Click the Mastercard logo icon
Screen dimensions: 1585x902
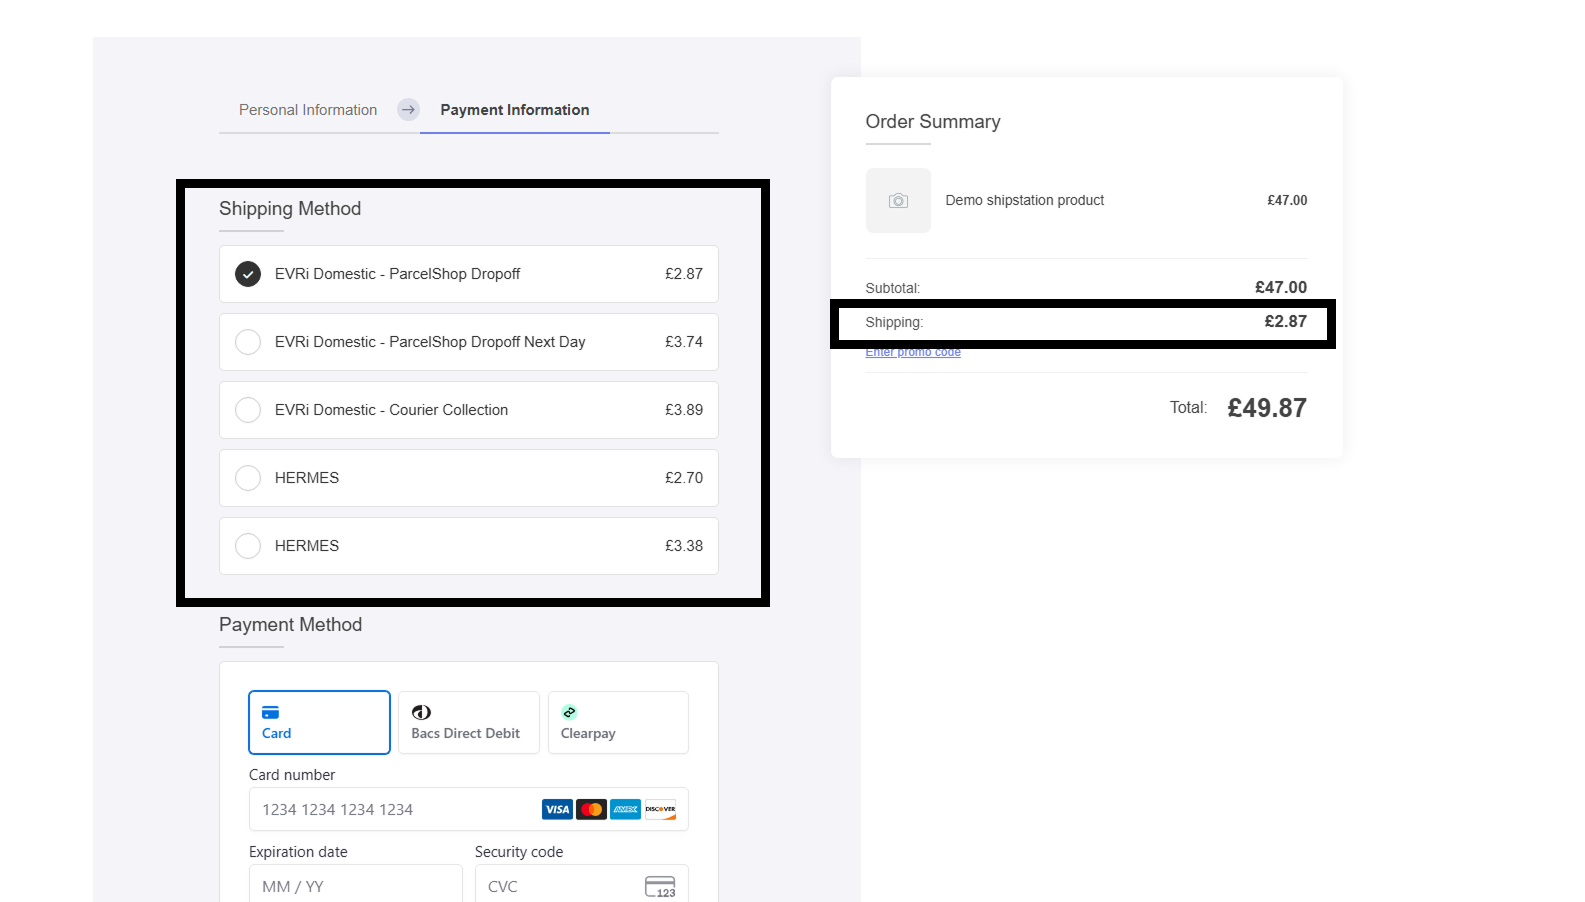pos(591,809)
